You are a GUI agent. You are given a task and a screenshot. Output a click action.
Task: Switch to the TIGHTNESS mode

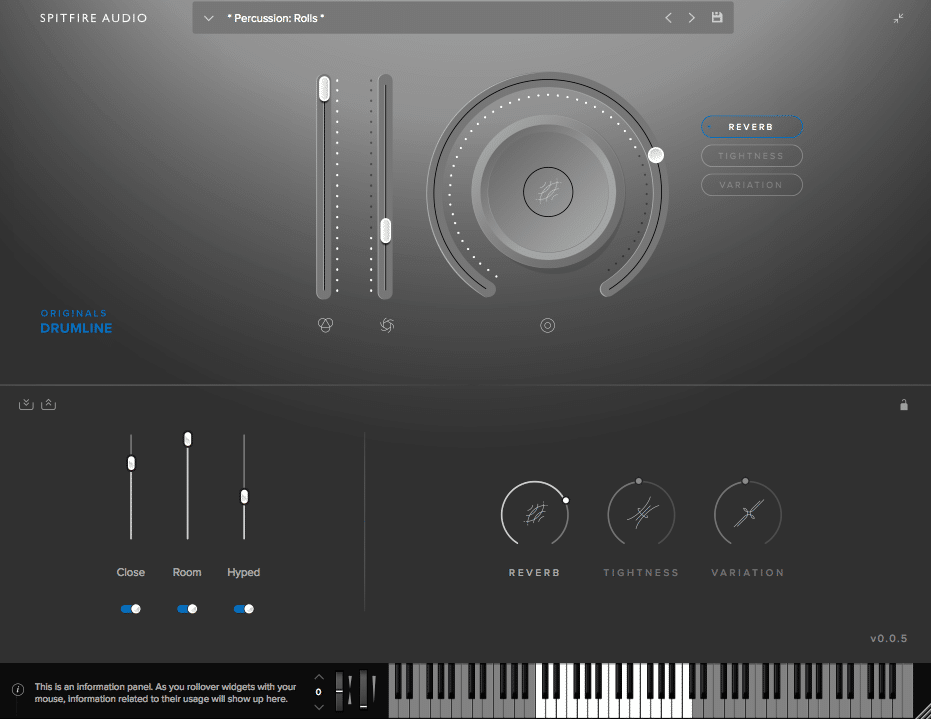tap(751, 155)
